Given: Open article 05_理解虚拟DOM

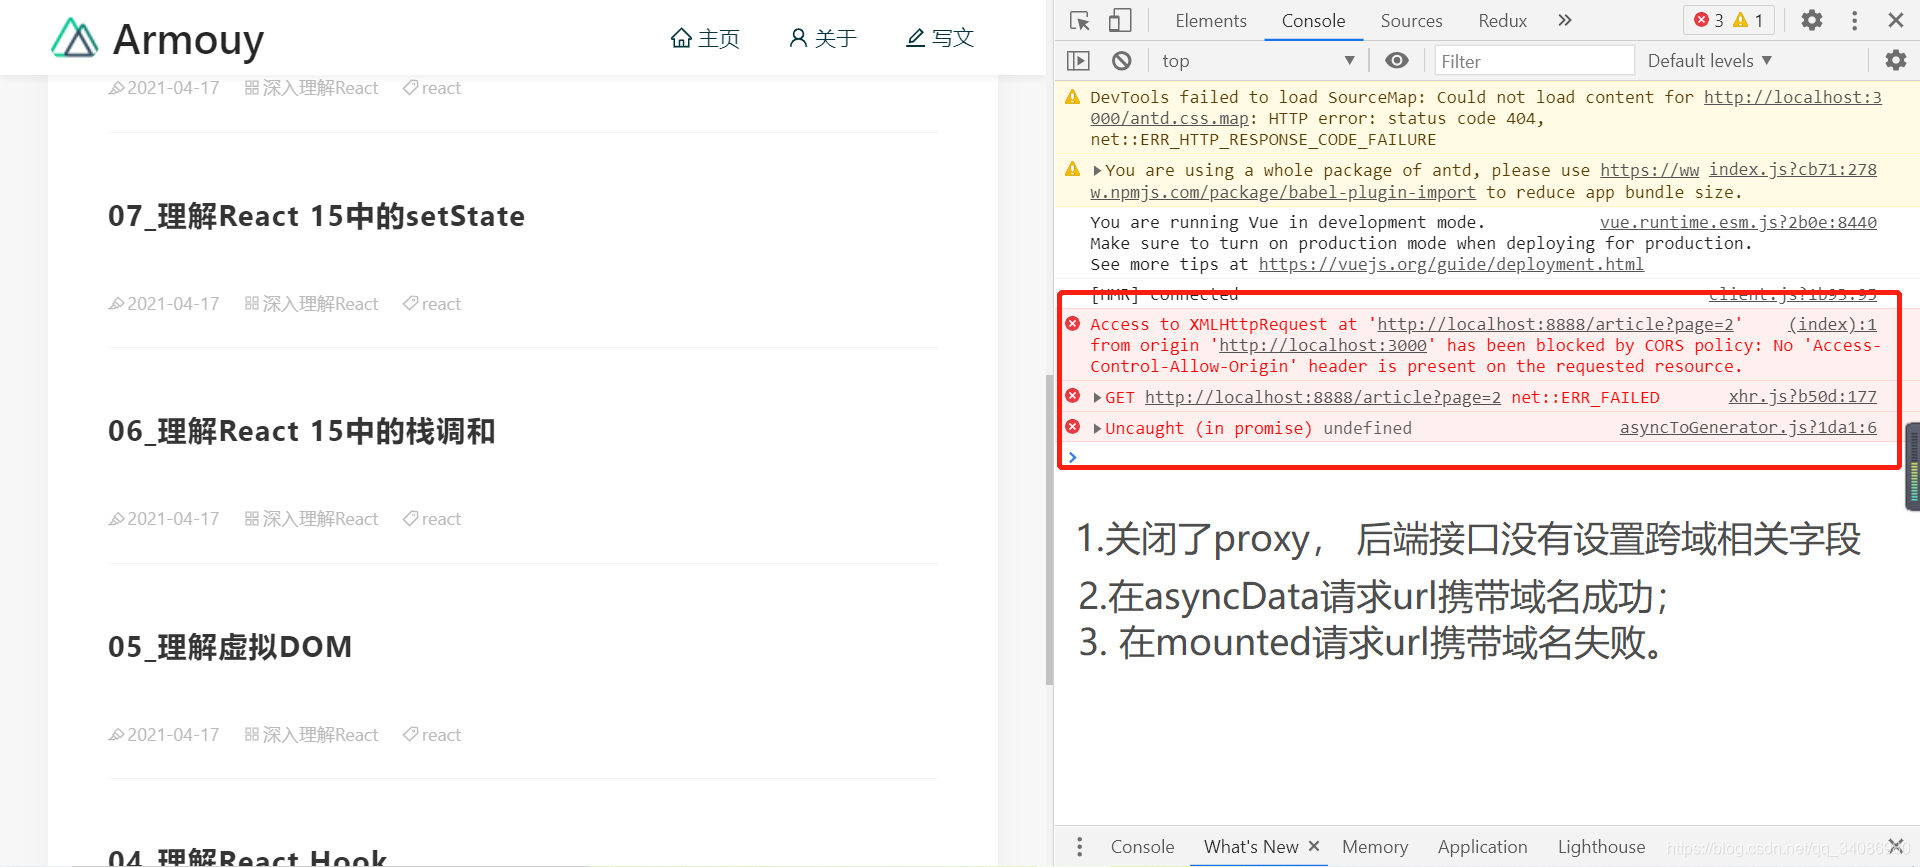Looking at the screenshot, I should tap(230, 647).
